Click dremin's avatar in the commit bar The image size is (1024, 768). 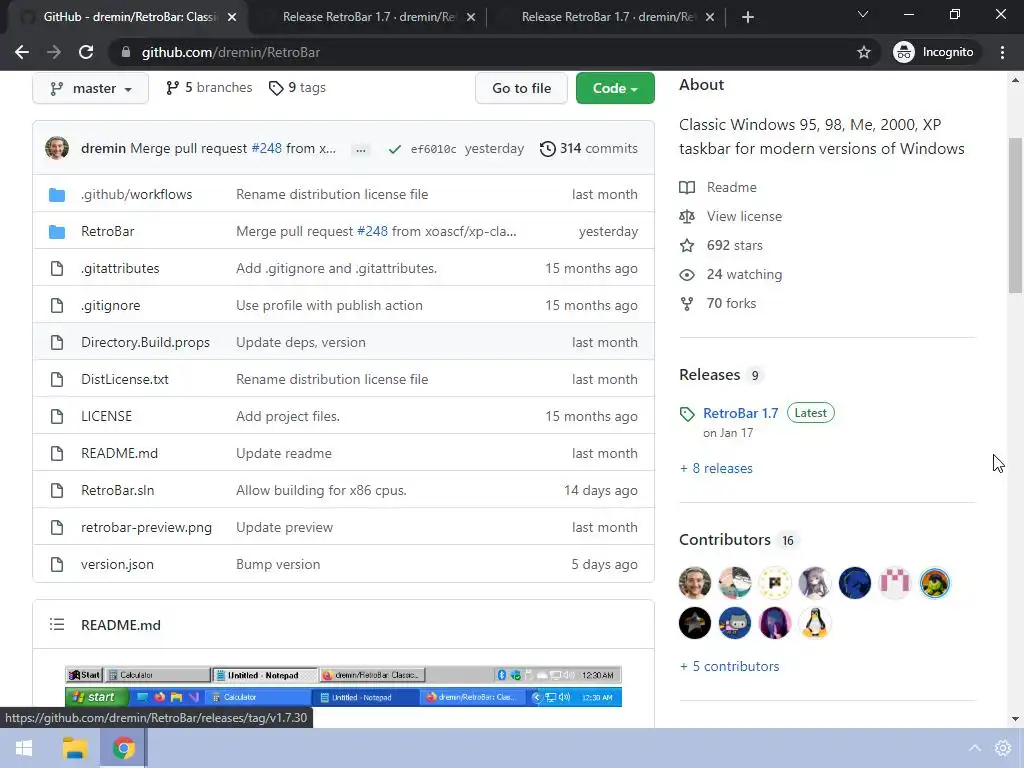[x=57, y=148]
